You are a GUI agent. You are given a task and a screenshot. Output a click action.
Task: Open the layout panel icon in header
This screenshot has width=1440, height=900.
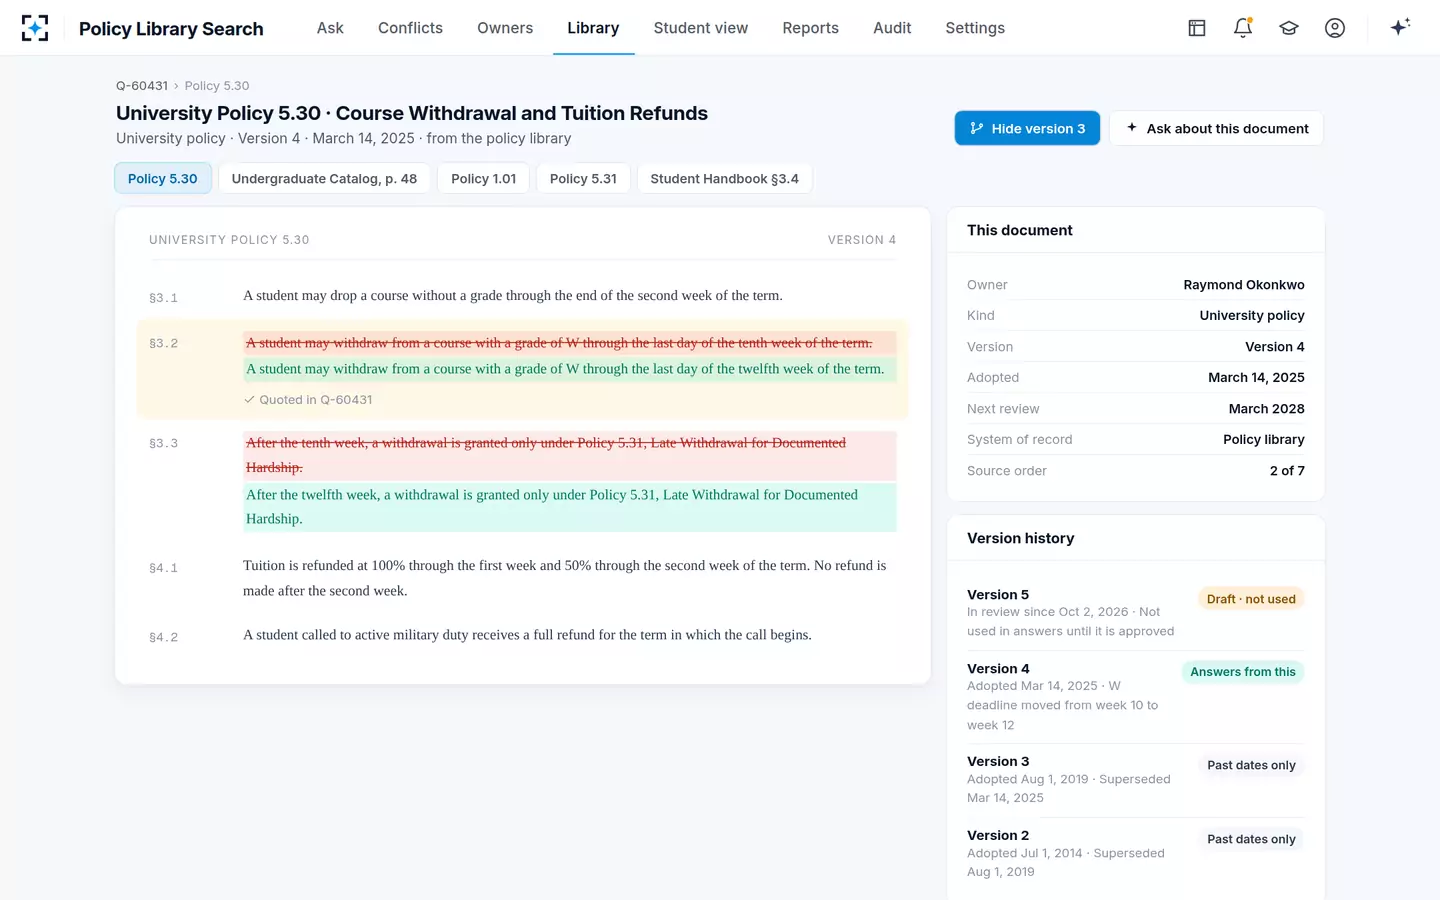pyautogui.click(x=1197, y=28)
